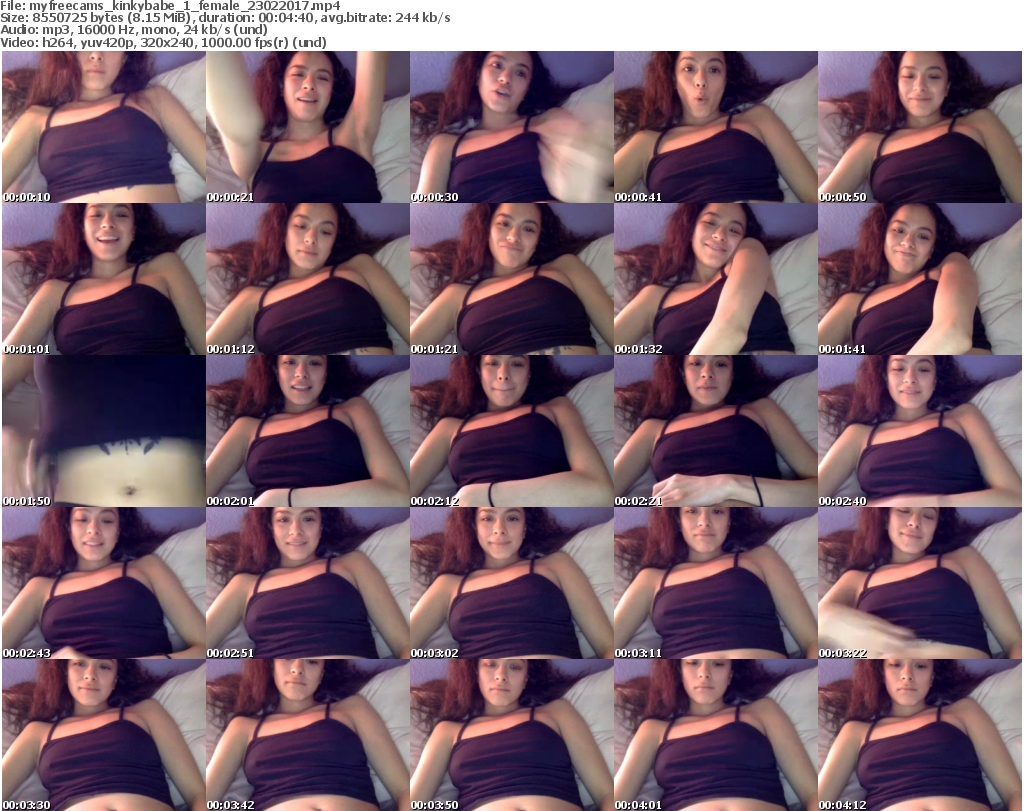Click the thumbnail at timestamp 00:01:32
The image size is (1024, 811).
click(x=716, y=279)
